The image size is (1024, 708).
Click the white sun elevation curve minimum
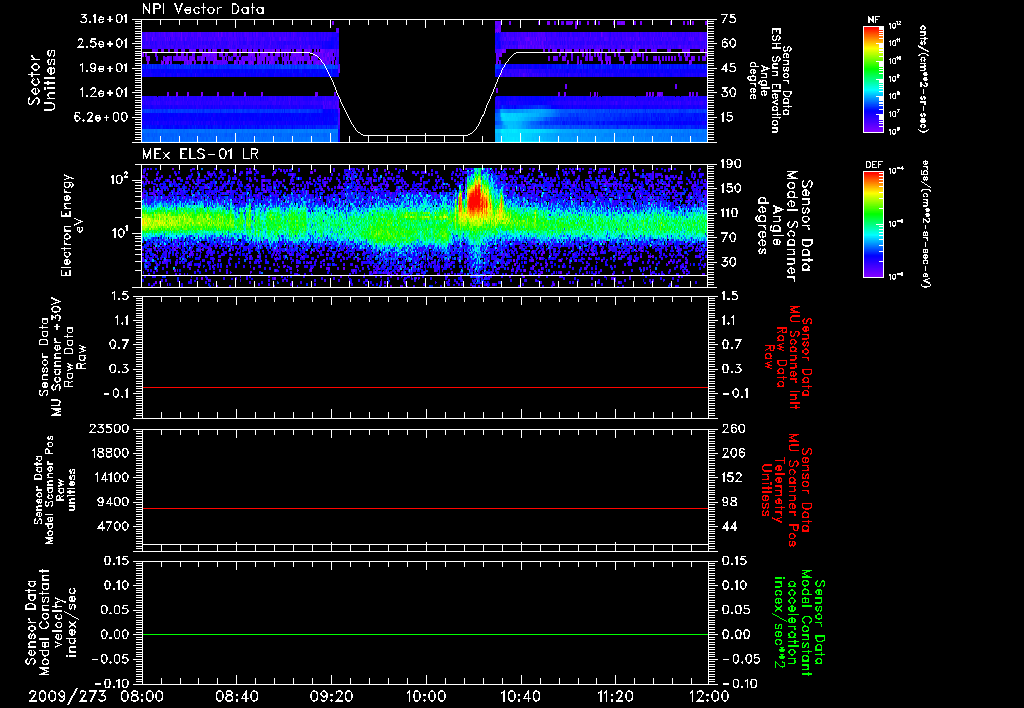(415, 136)
